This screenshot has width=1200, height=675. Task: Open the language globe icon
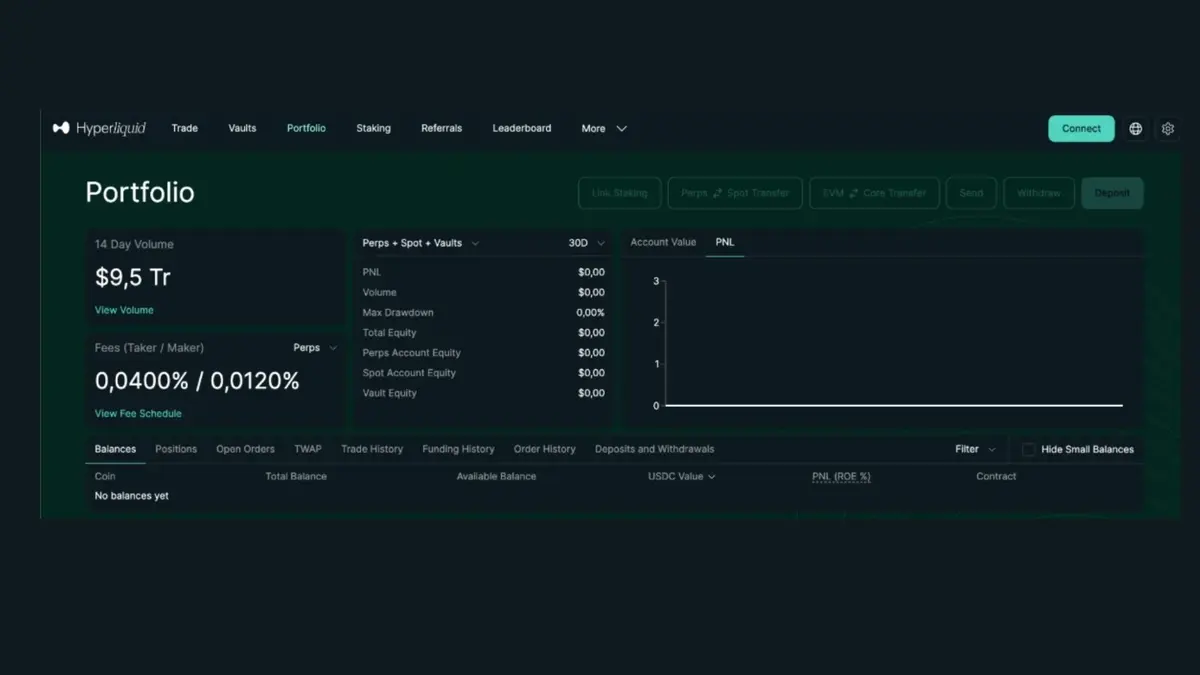click(x=1135, y=129)
